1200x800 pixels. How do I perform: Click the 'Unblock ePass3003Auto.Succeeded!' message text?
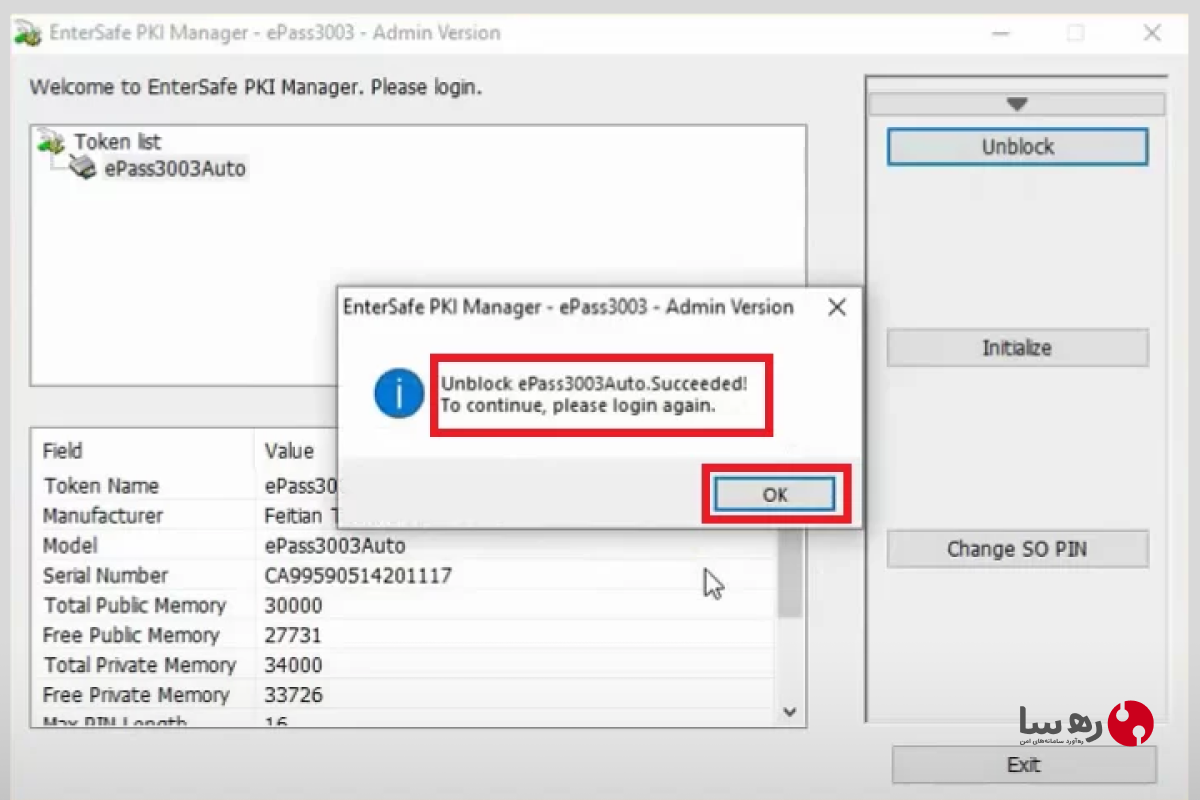(x=594, y=384)
